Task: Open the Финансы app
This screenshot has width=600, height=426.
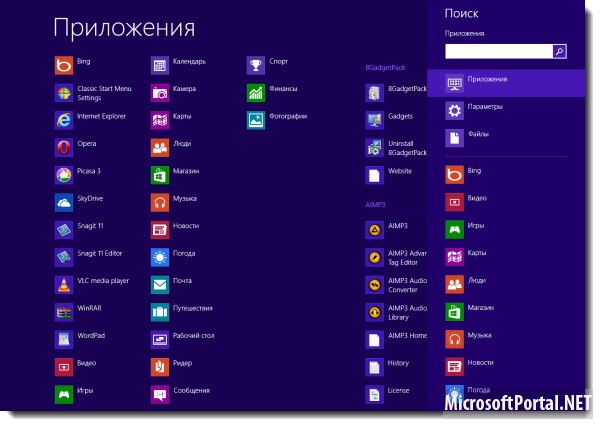Action: pyautogui.click(x=272, y=93)
